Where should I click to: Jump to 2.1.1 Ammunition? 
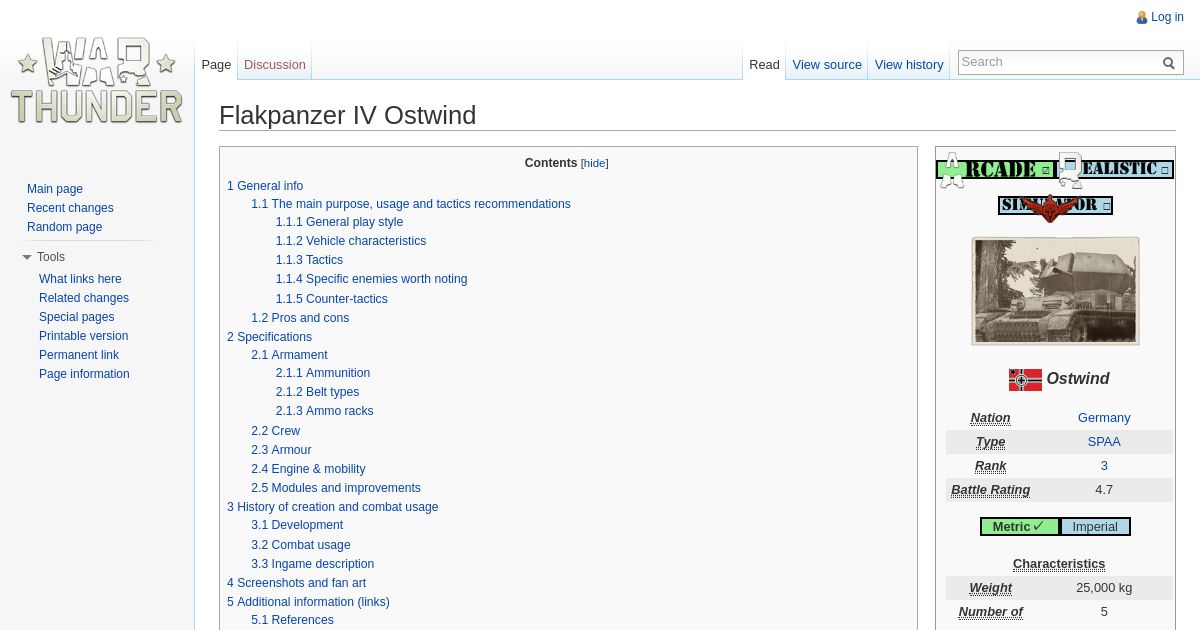click(x=323, y=373)
